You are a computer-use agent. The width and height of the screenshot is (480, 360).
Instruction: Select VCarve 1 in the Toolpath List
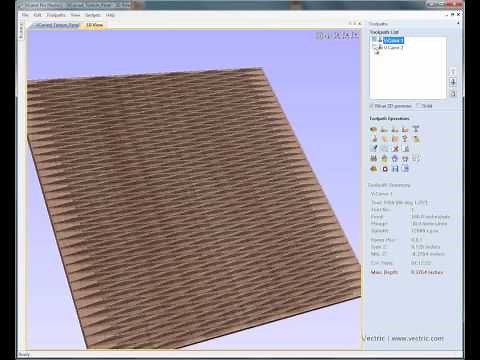[x=393, y=40]
